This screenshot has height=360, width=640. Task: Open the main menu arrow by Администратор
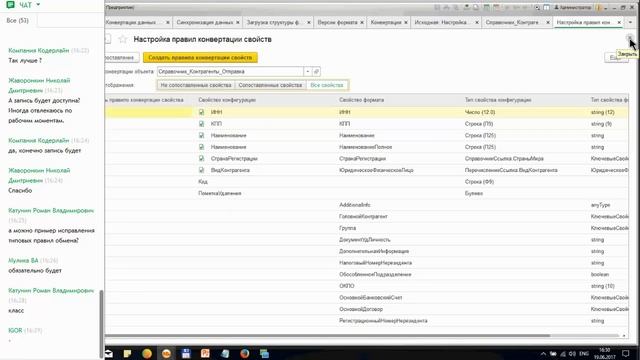[x=606, y=8]
